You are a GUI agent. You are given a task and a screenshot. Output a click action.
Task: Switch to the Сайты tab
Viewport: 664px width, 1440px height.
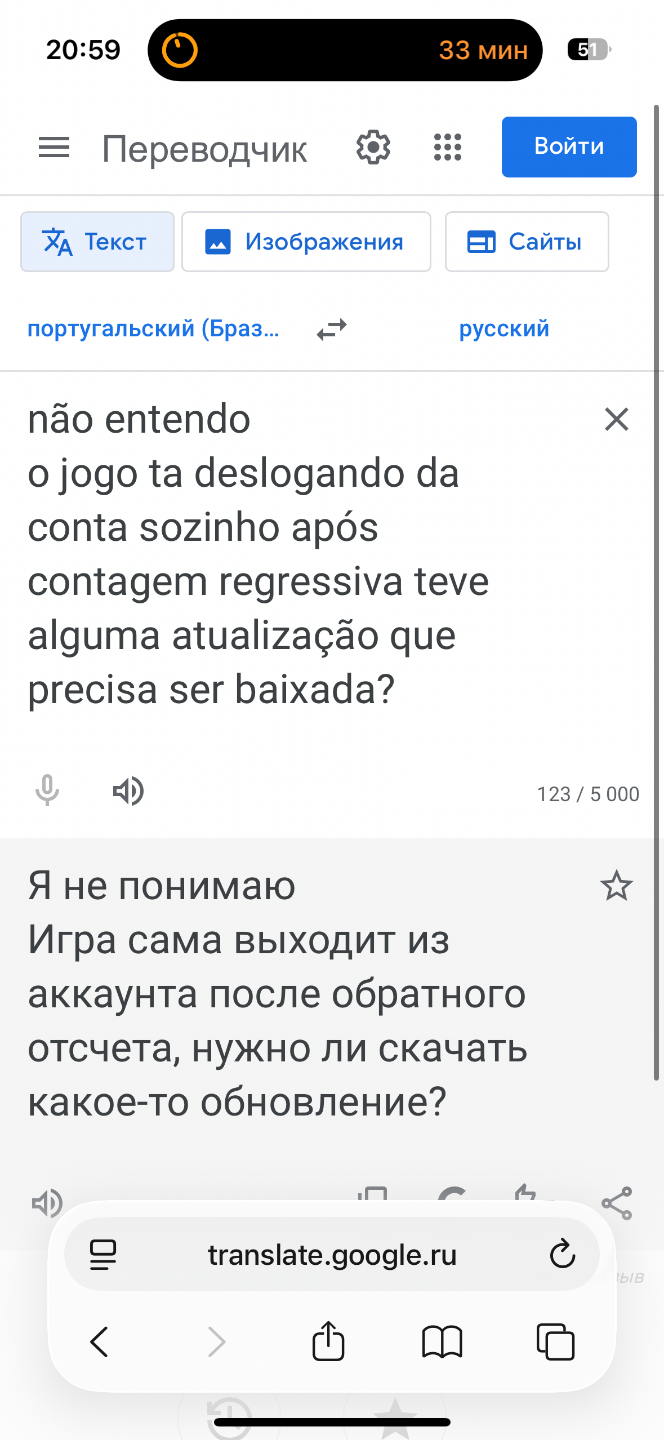click(526, 242)
